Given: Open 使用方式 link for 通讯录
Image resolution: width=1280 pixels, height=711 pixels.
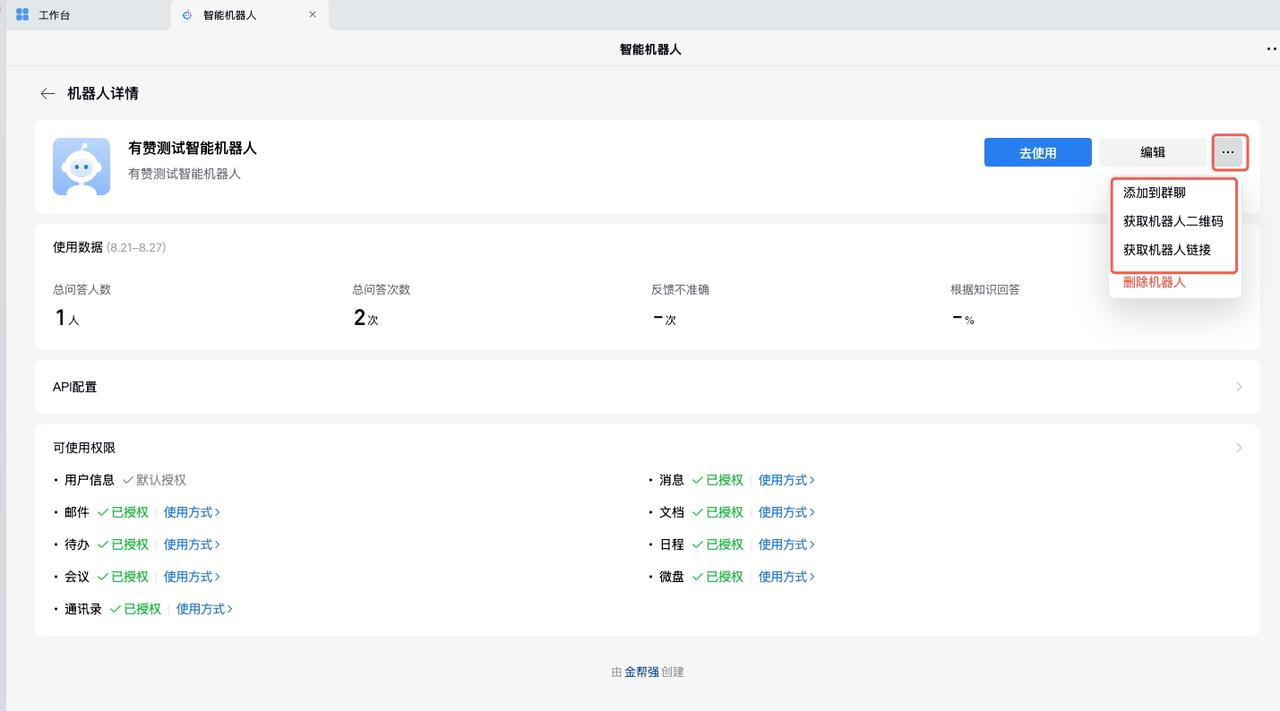Looking at the screenshot, I should [x=205, y=608].
